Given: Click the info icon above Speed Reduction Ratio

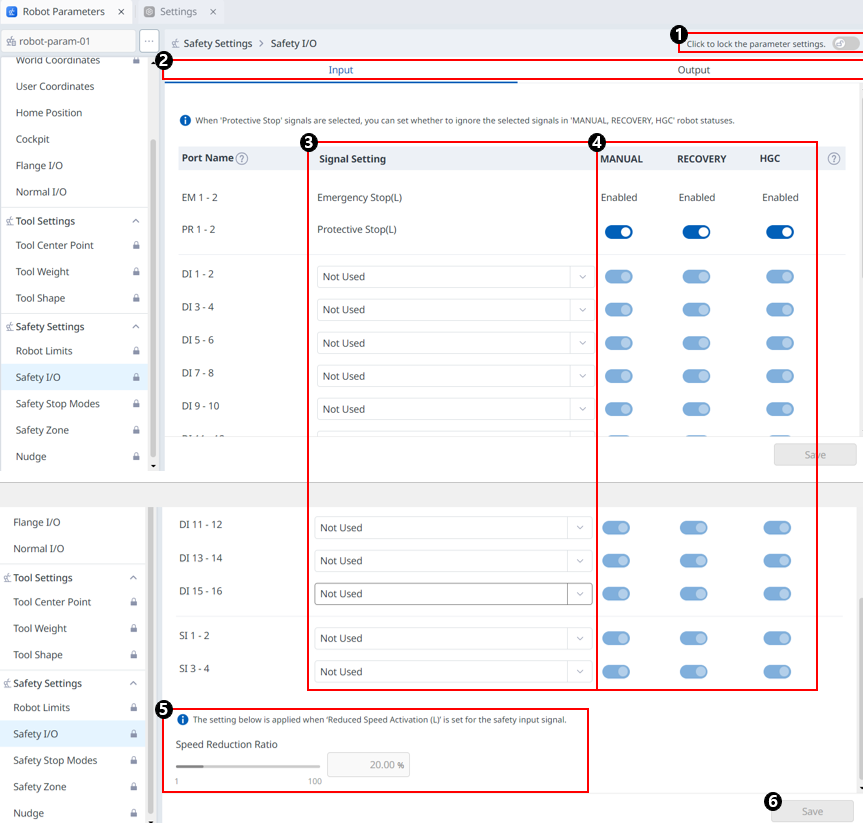Looking at the screenshot, I should [x=183, y=719].
